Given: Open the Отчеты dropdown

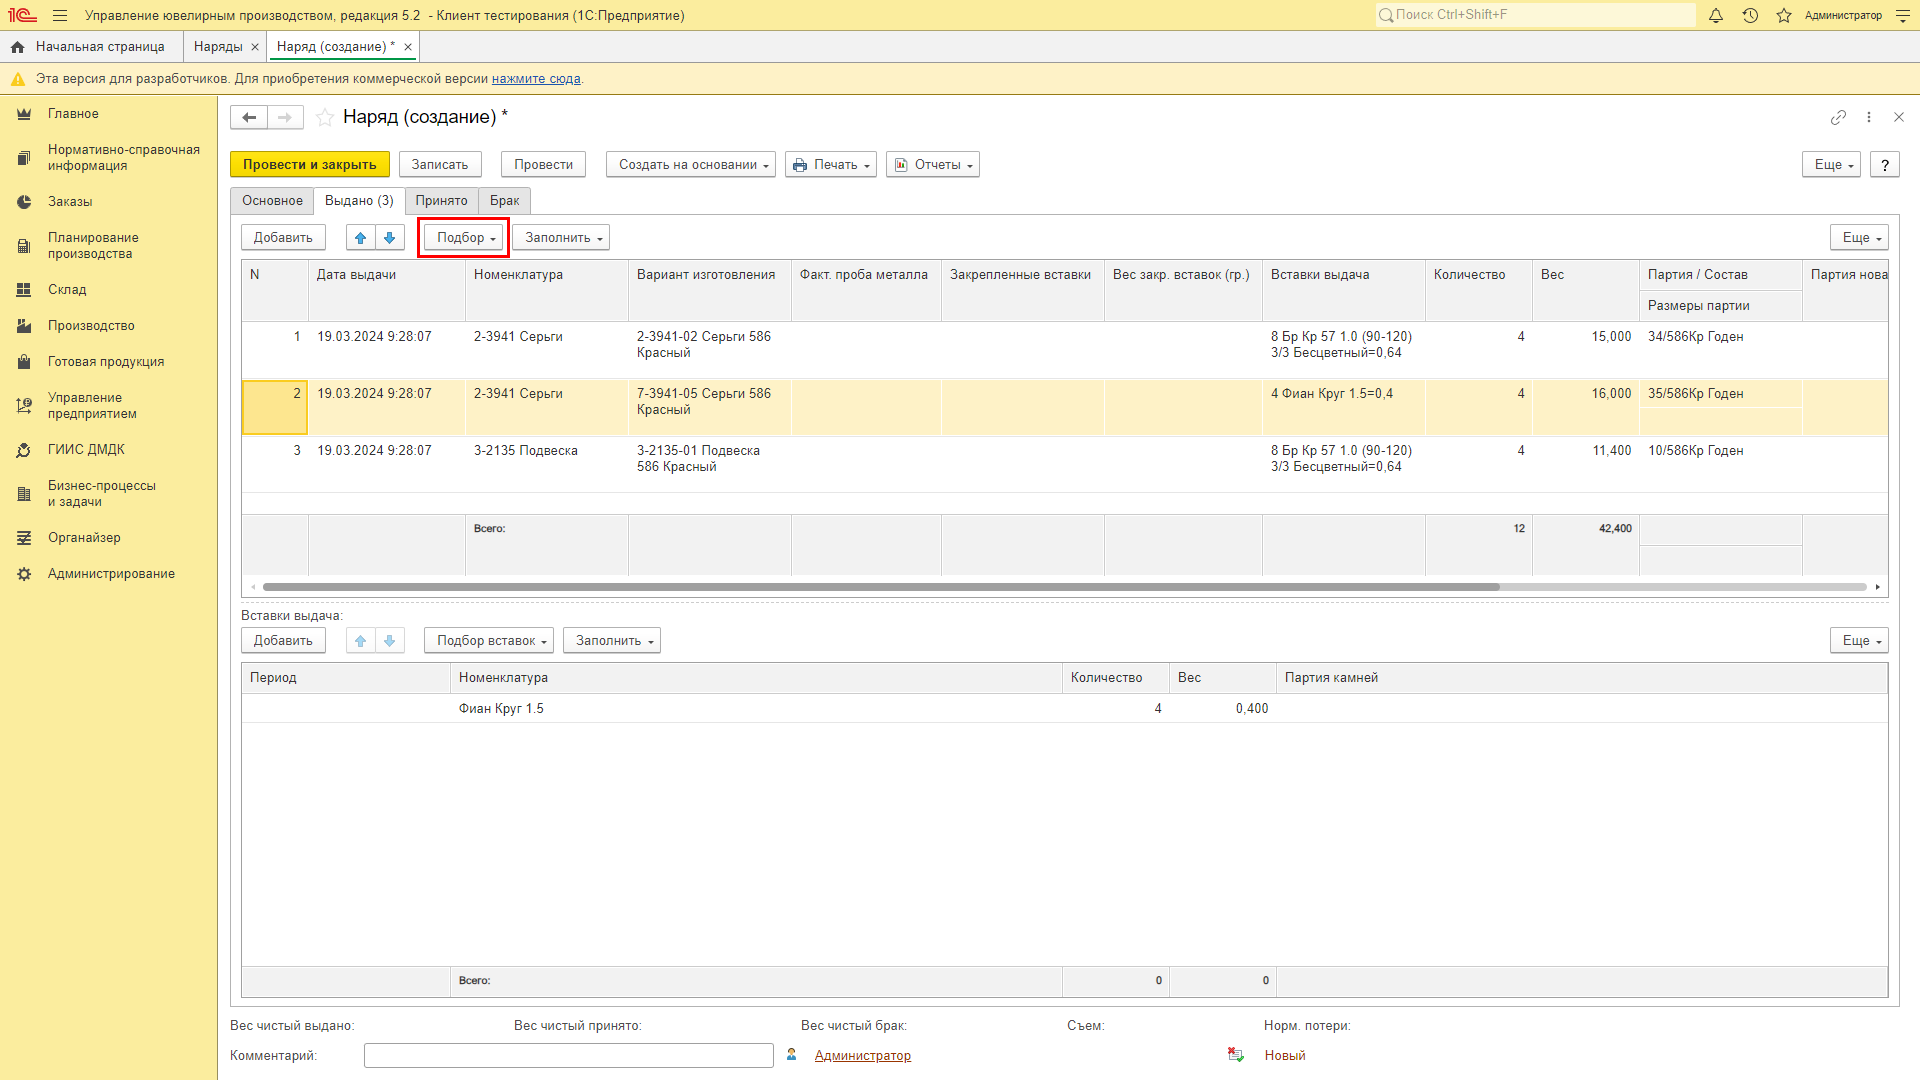Looking at the screenshot, I should [x=933, y=165].
